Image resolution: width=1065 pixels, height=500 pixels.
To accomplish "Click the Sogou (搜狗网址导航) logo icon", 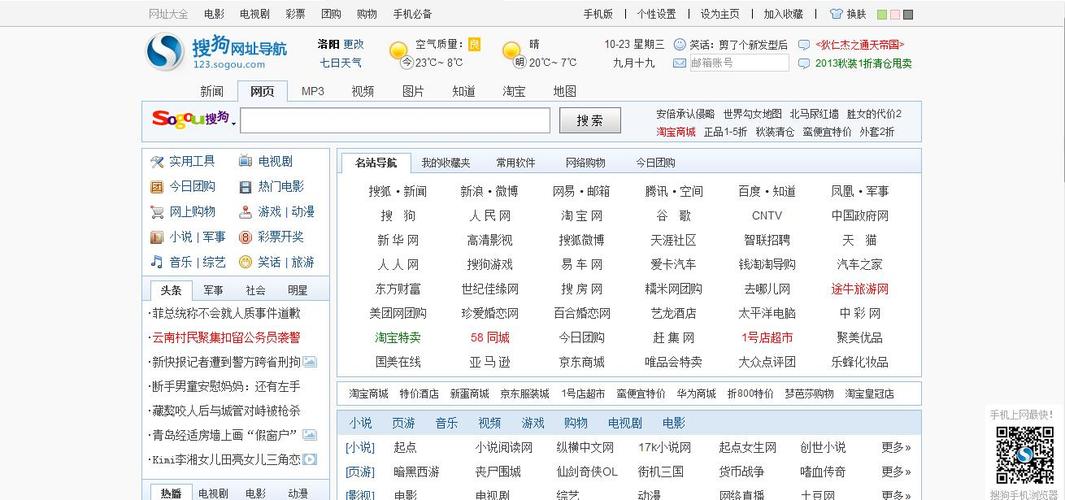I will click(x=165, y=52).
